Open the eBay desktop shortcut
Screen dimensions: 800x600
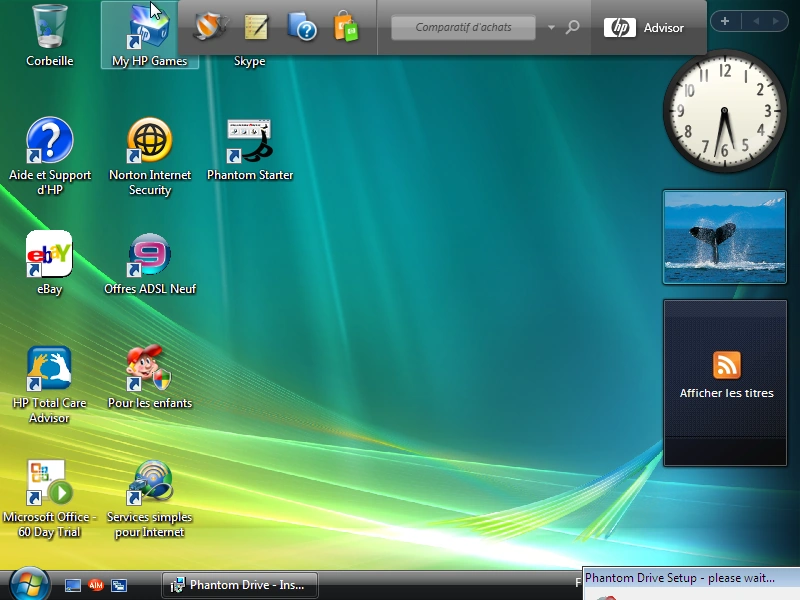point(49,263)
